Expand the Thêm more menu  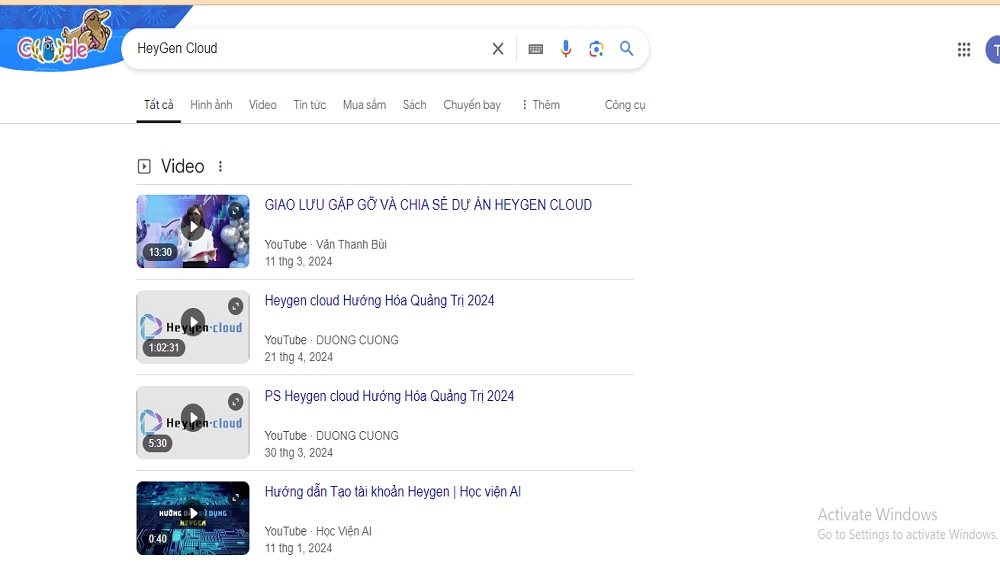pyautogui.click(x=540, y=105)
